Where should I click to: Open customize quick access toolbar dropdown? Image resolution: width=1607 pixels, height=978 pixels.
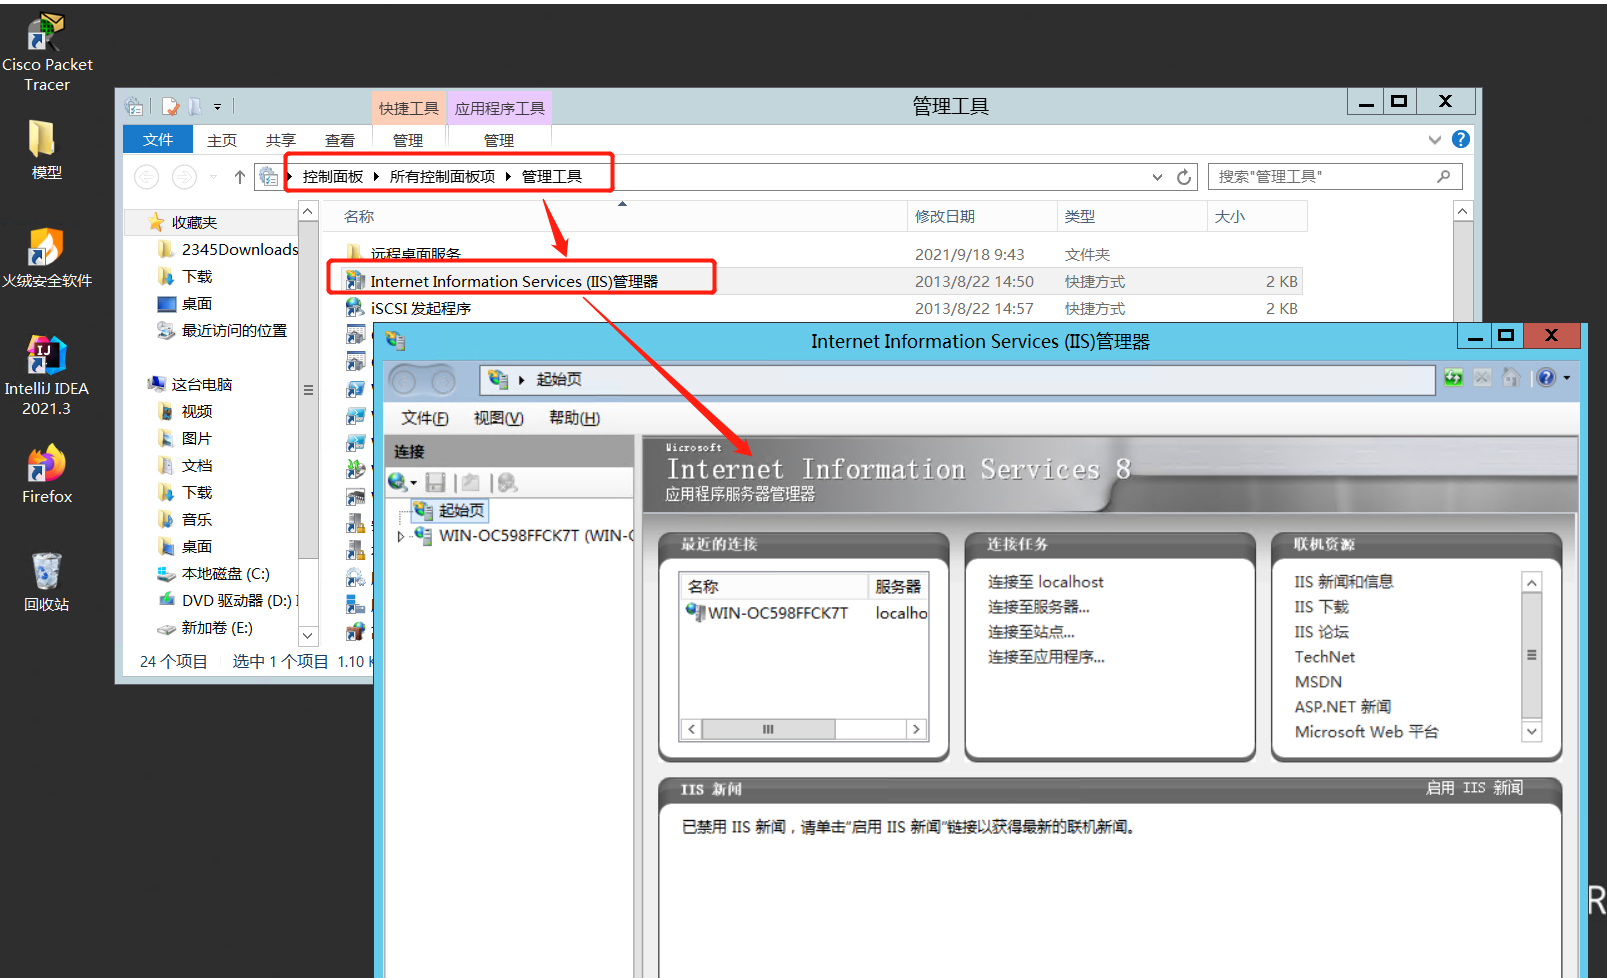[x=217, y=106]
